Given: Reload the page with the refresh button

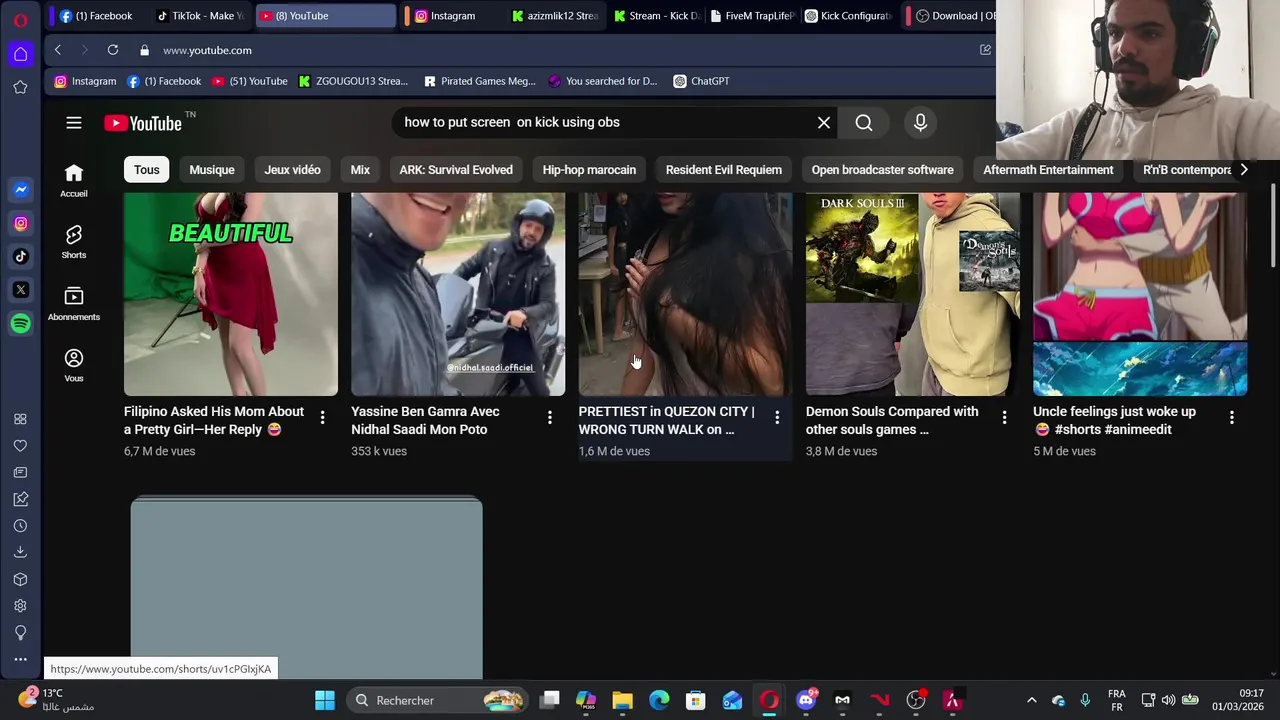Looking at the screenshot, I should (x=113, y=50).
